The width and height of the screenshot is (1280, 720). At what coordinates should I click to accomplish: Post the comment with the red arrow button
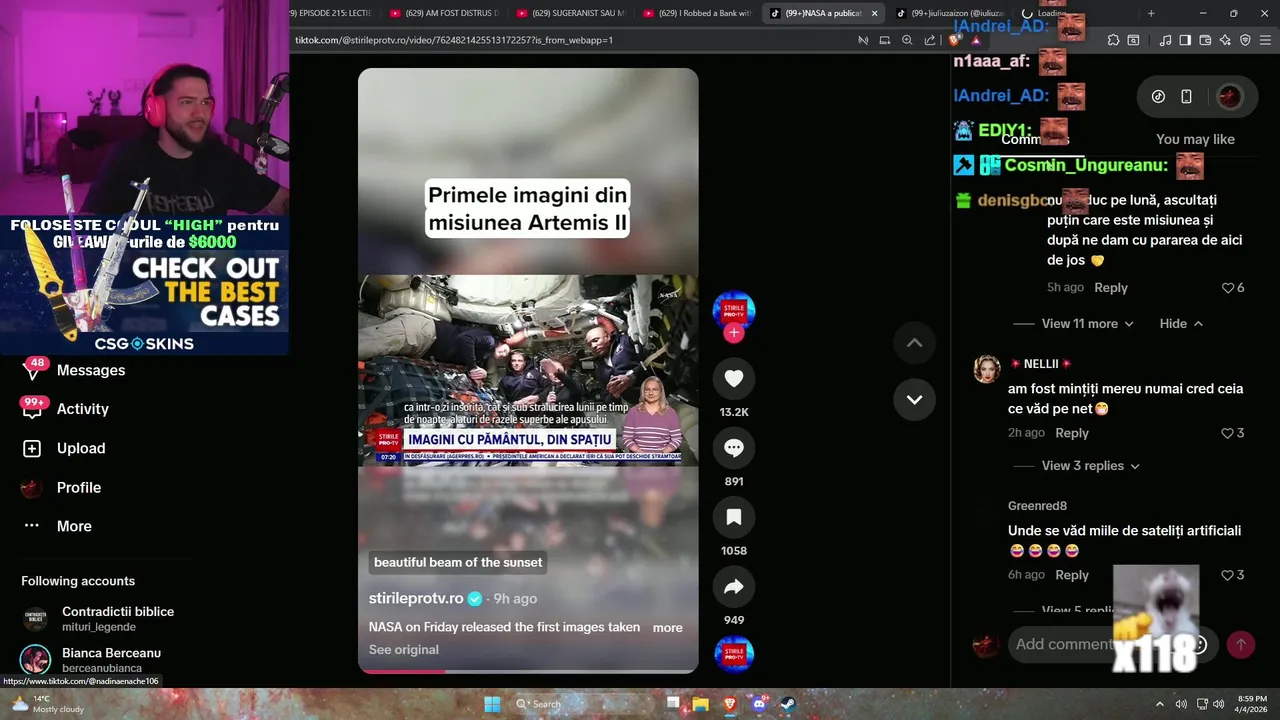click(x=1241, y=645)
